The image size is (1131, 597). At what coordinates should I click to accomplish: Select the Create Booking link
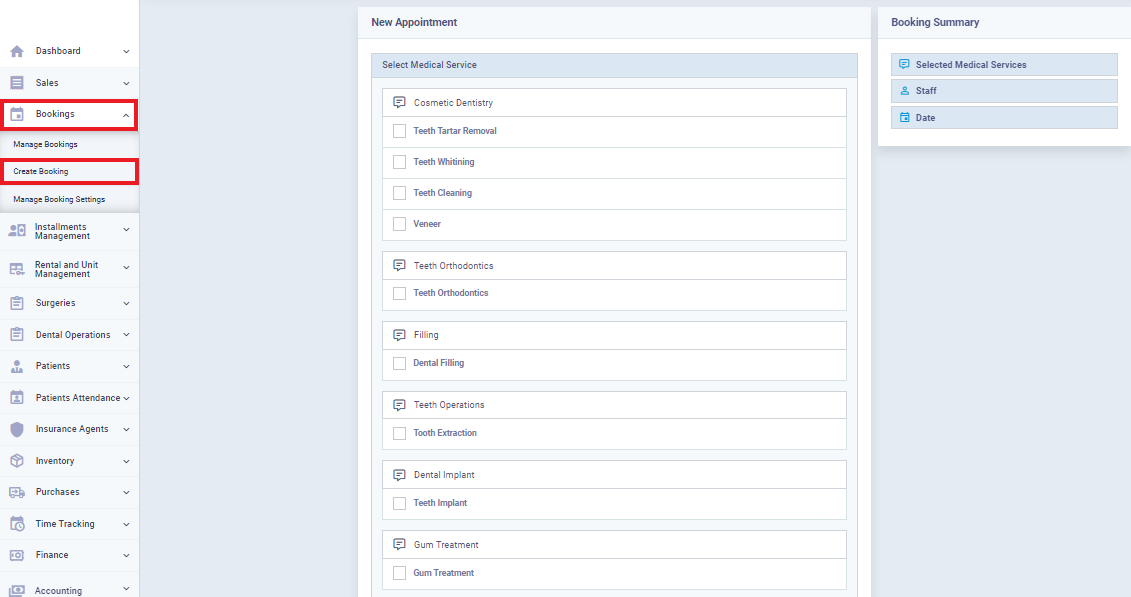pyautogui.click(x=40, y=172)
